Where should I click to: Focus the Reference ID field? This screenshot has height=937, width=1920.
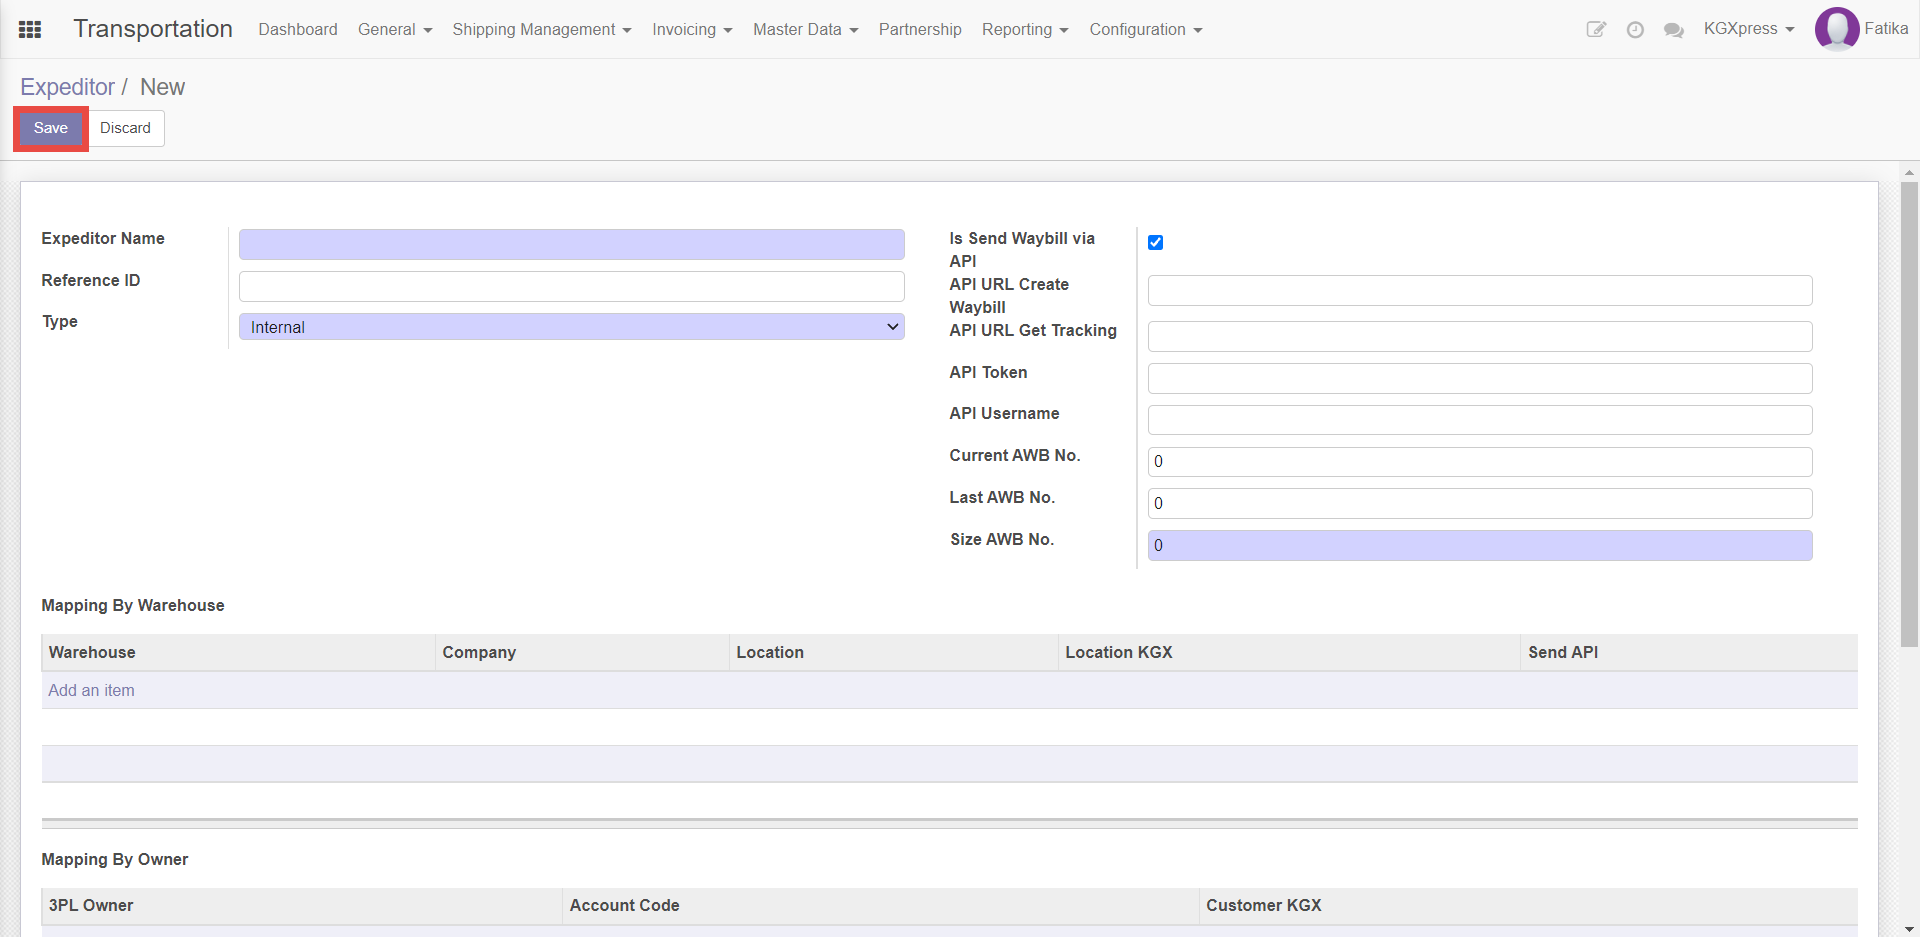572,286
